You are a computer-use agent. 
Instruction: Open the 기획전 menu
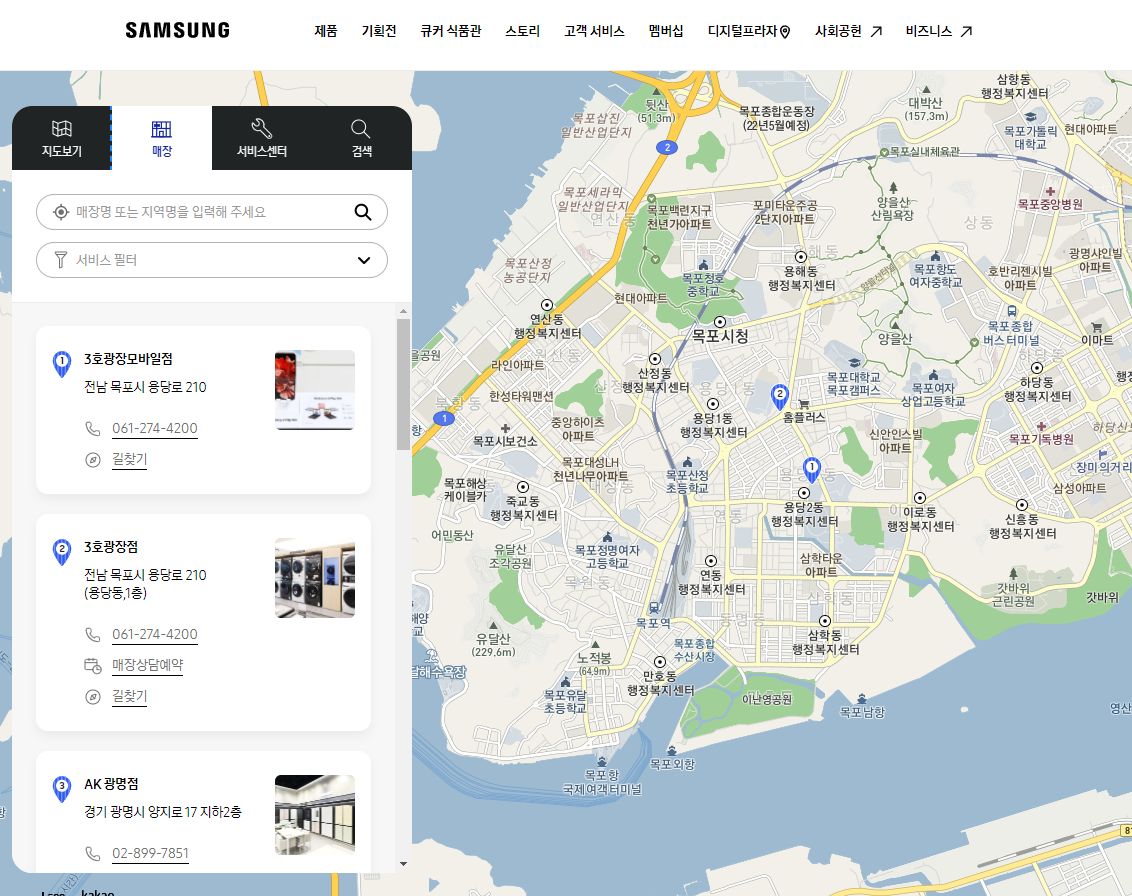coord(379,31)
